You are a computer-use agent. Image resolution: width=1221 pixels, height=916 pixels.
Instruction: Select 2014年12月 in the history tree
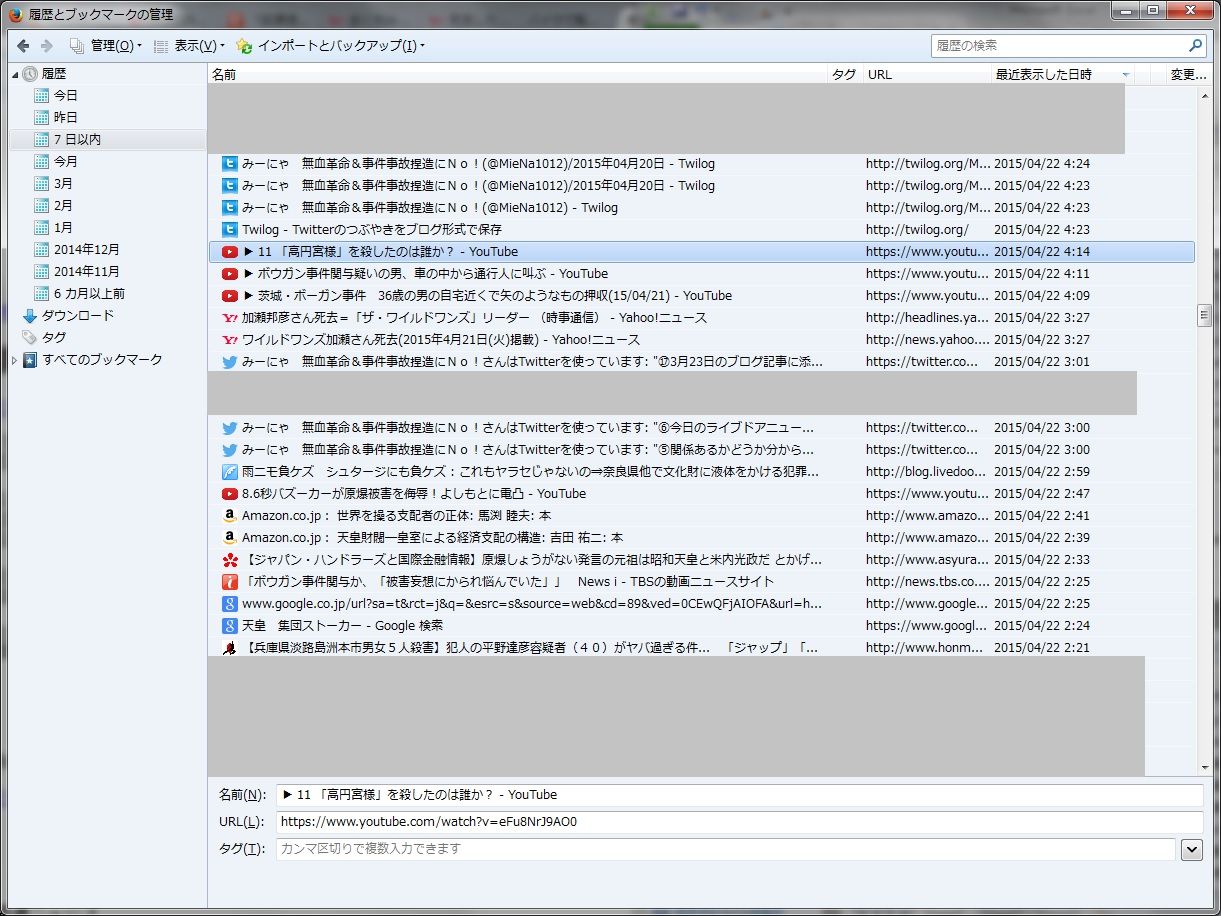[86, 250]
